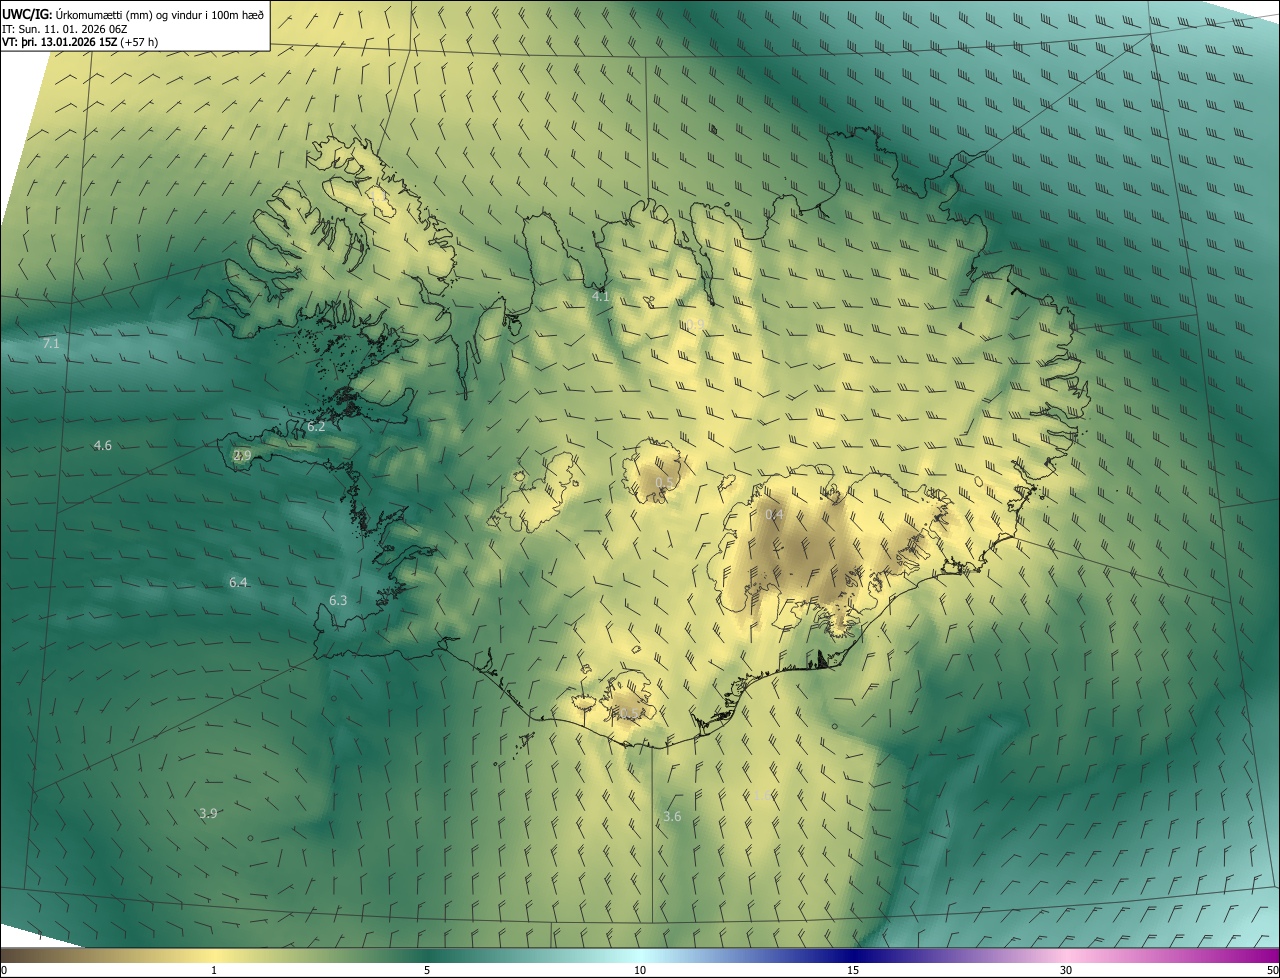
Task: Click the 7.1 precipitation value on the map
Action: [51, 344]
